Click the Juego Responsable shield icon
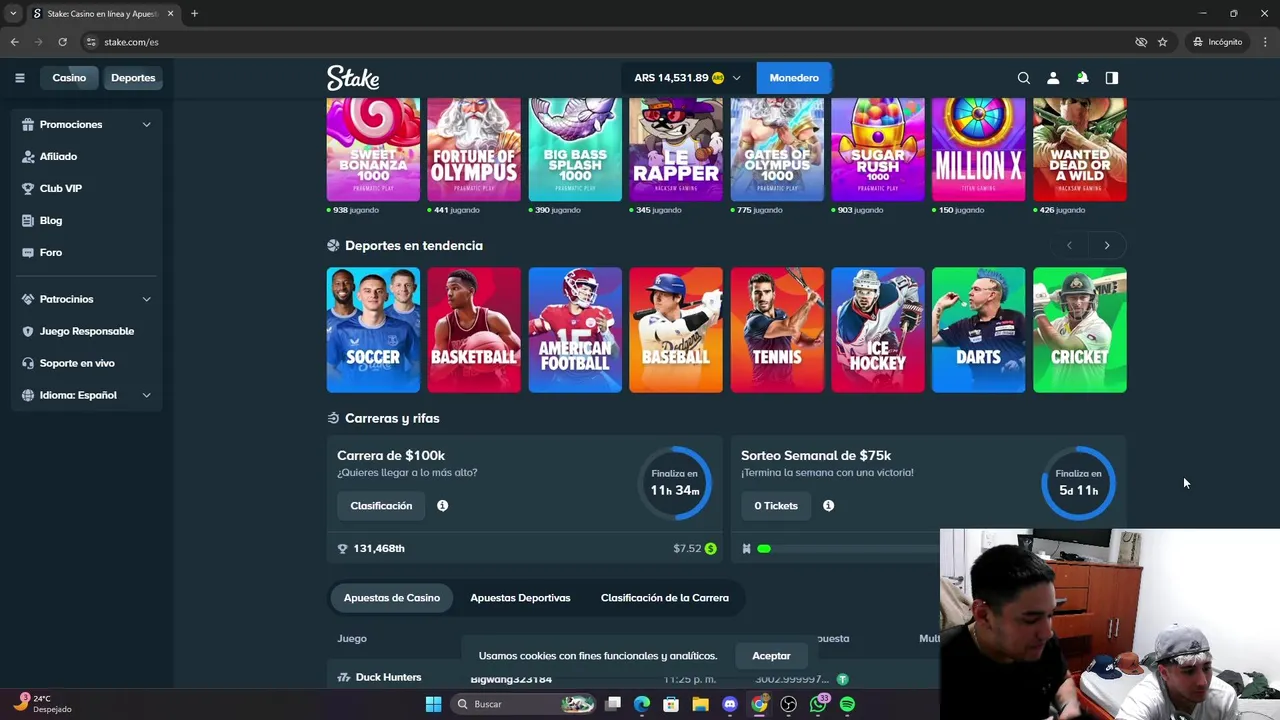Image resolution: width=1280 pixels, height=720 pixels. [28, 331]
